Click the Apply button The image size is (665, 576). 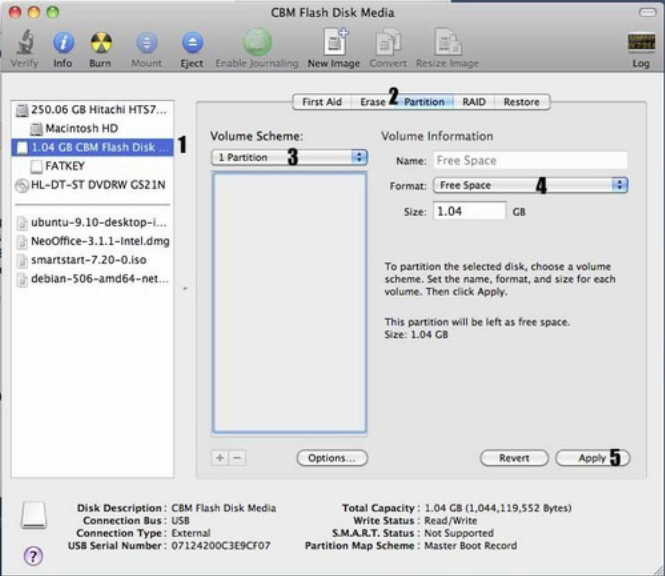592,458
